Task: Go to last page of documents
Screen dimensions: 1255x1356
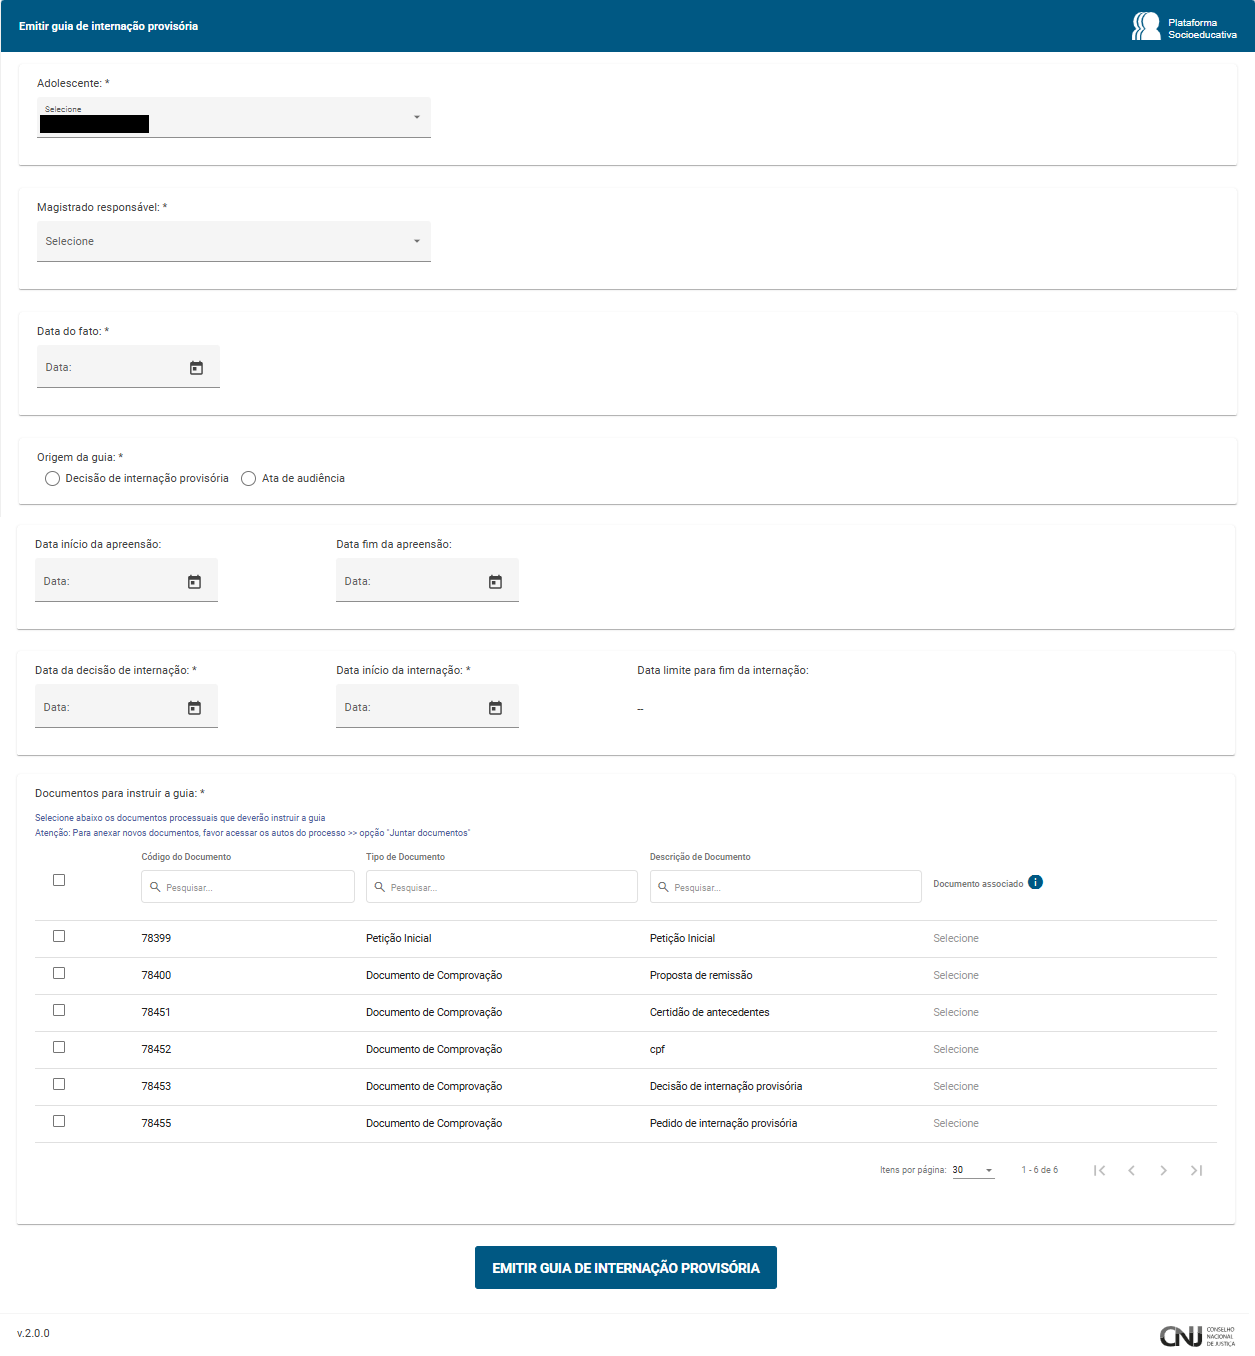Action: (x=1196, y=1170)
